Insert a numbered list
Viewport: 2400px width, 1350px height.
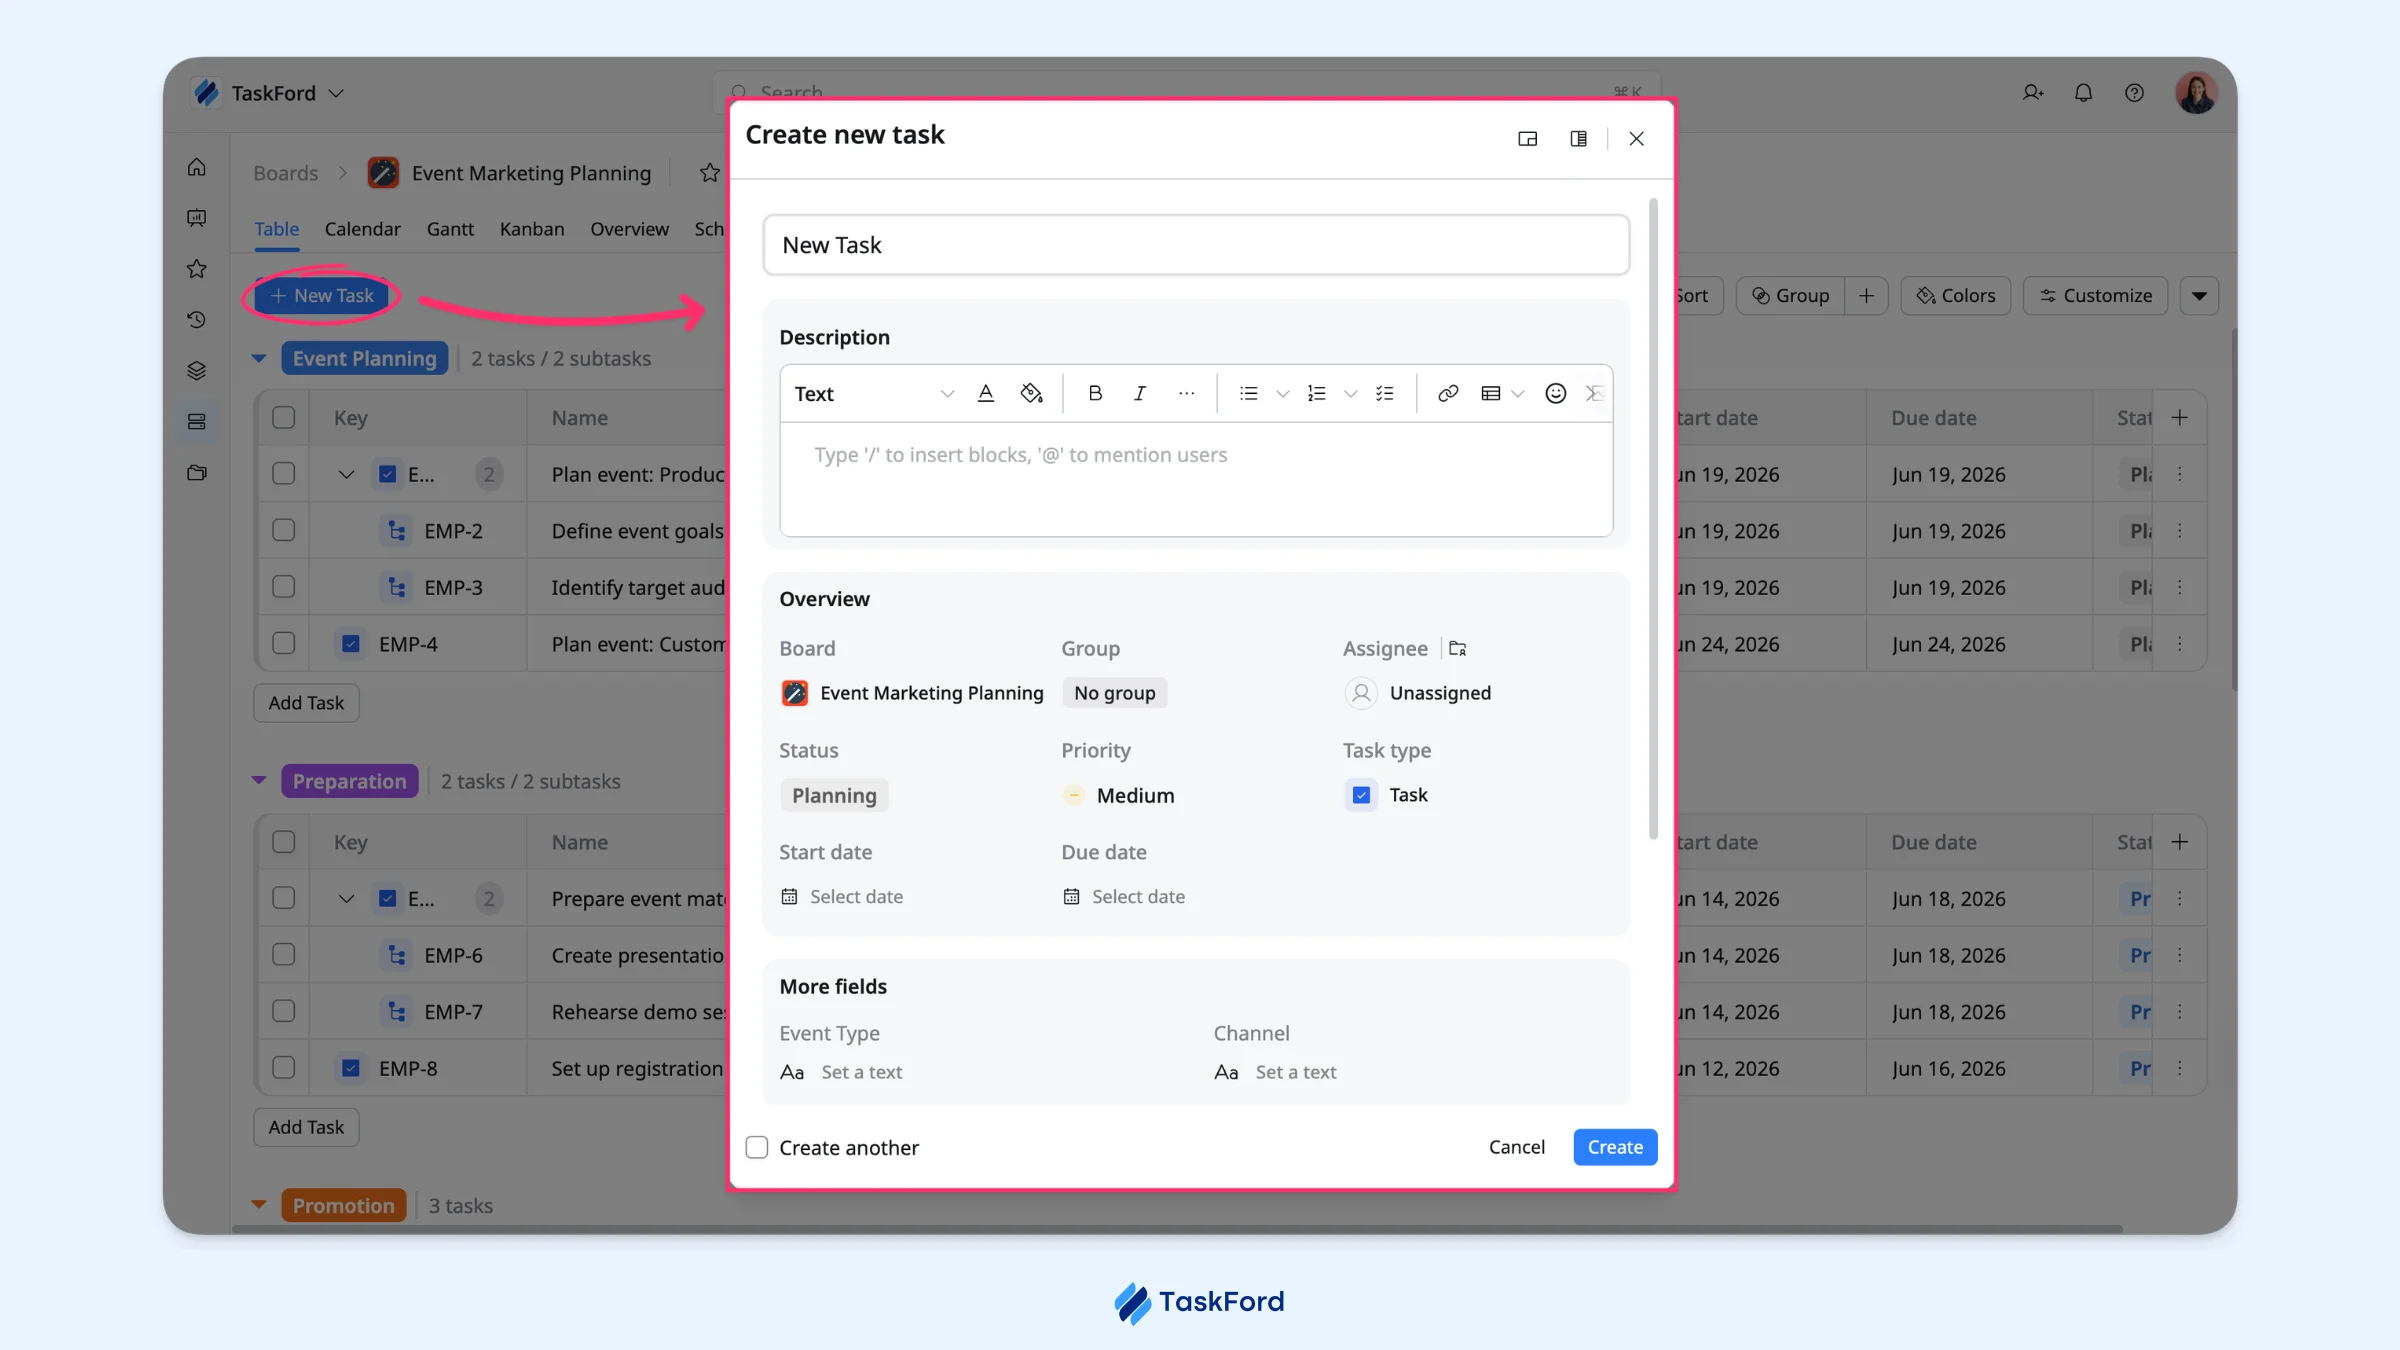click(1317, 393)
